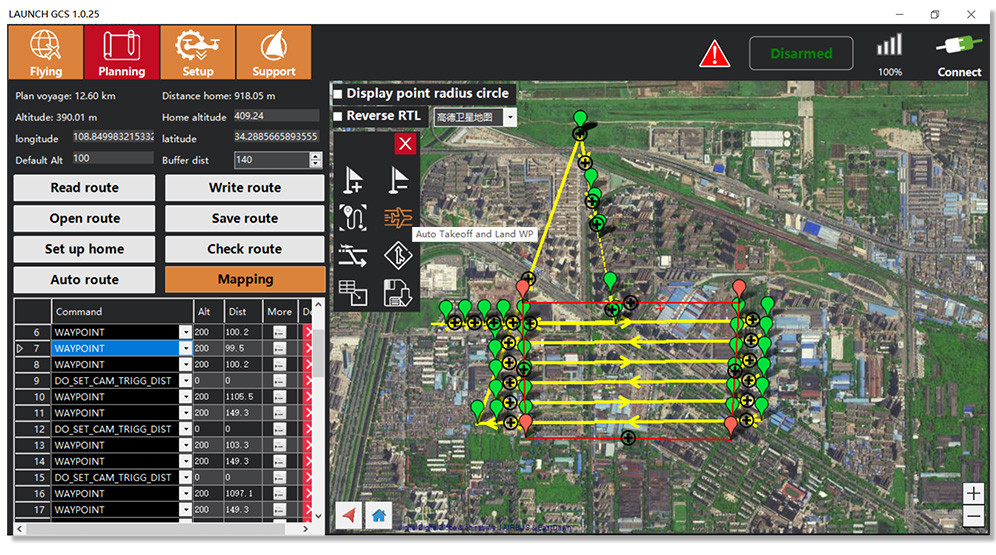This screenshot has width=996, height=555.
Task: Open the Setup tab
Action: (197, 52)
